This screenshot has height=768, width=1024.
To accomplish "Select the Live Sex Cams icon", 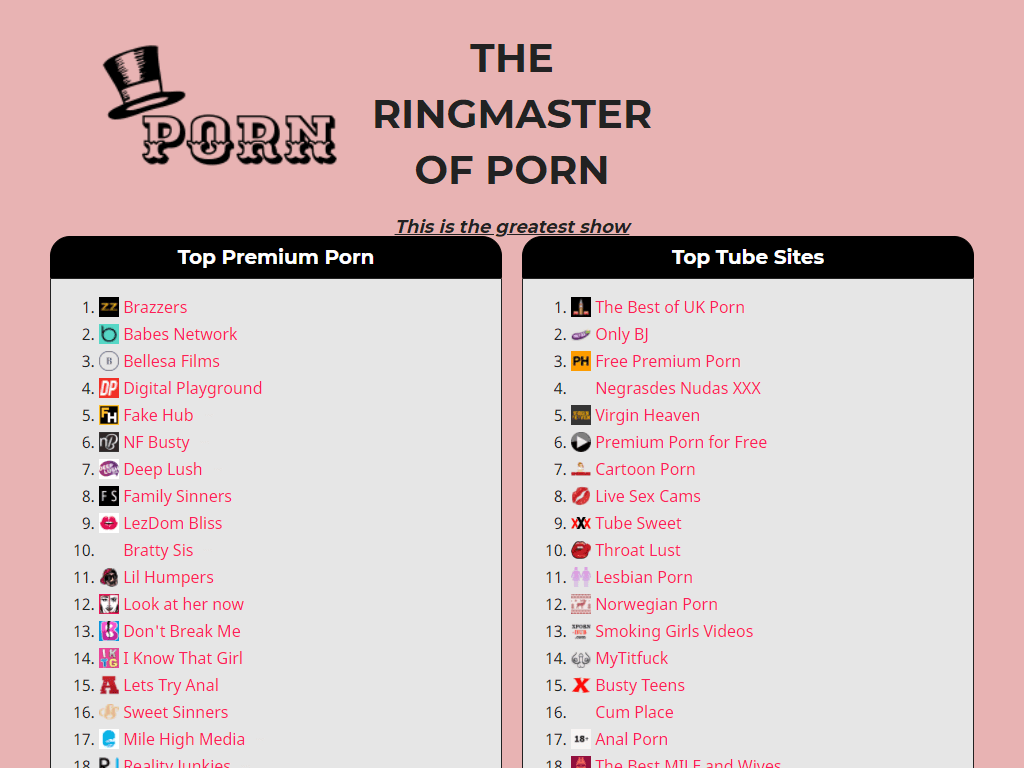I will click(581, 496).
